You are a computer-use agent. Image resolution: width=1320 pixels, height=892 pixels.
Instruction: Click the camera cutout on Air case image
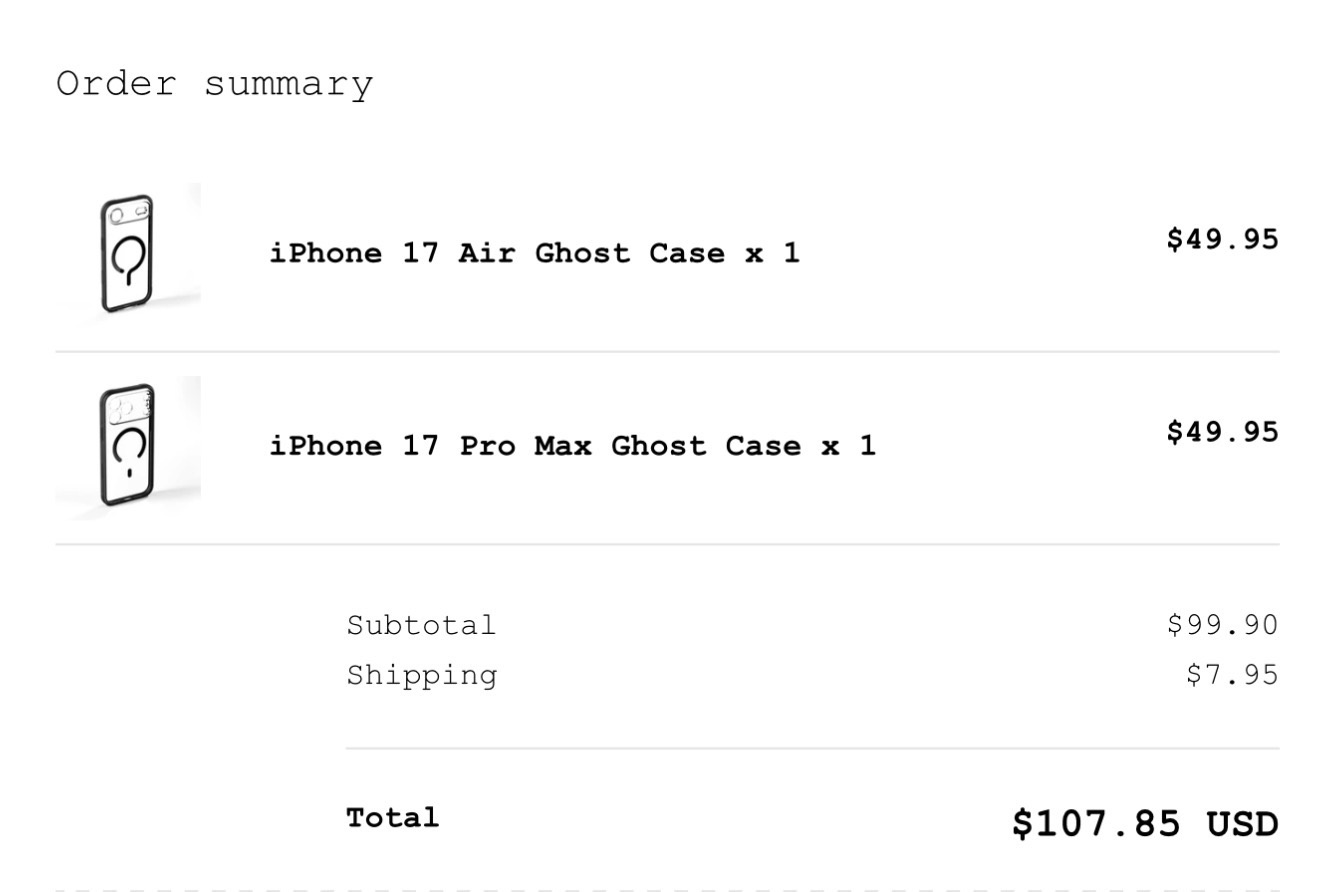tap(129, 213)
